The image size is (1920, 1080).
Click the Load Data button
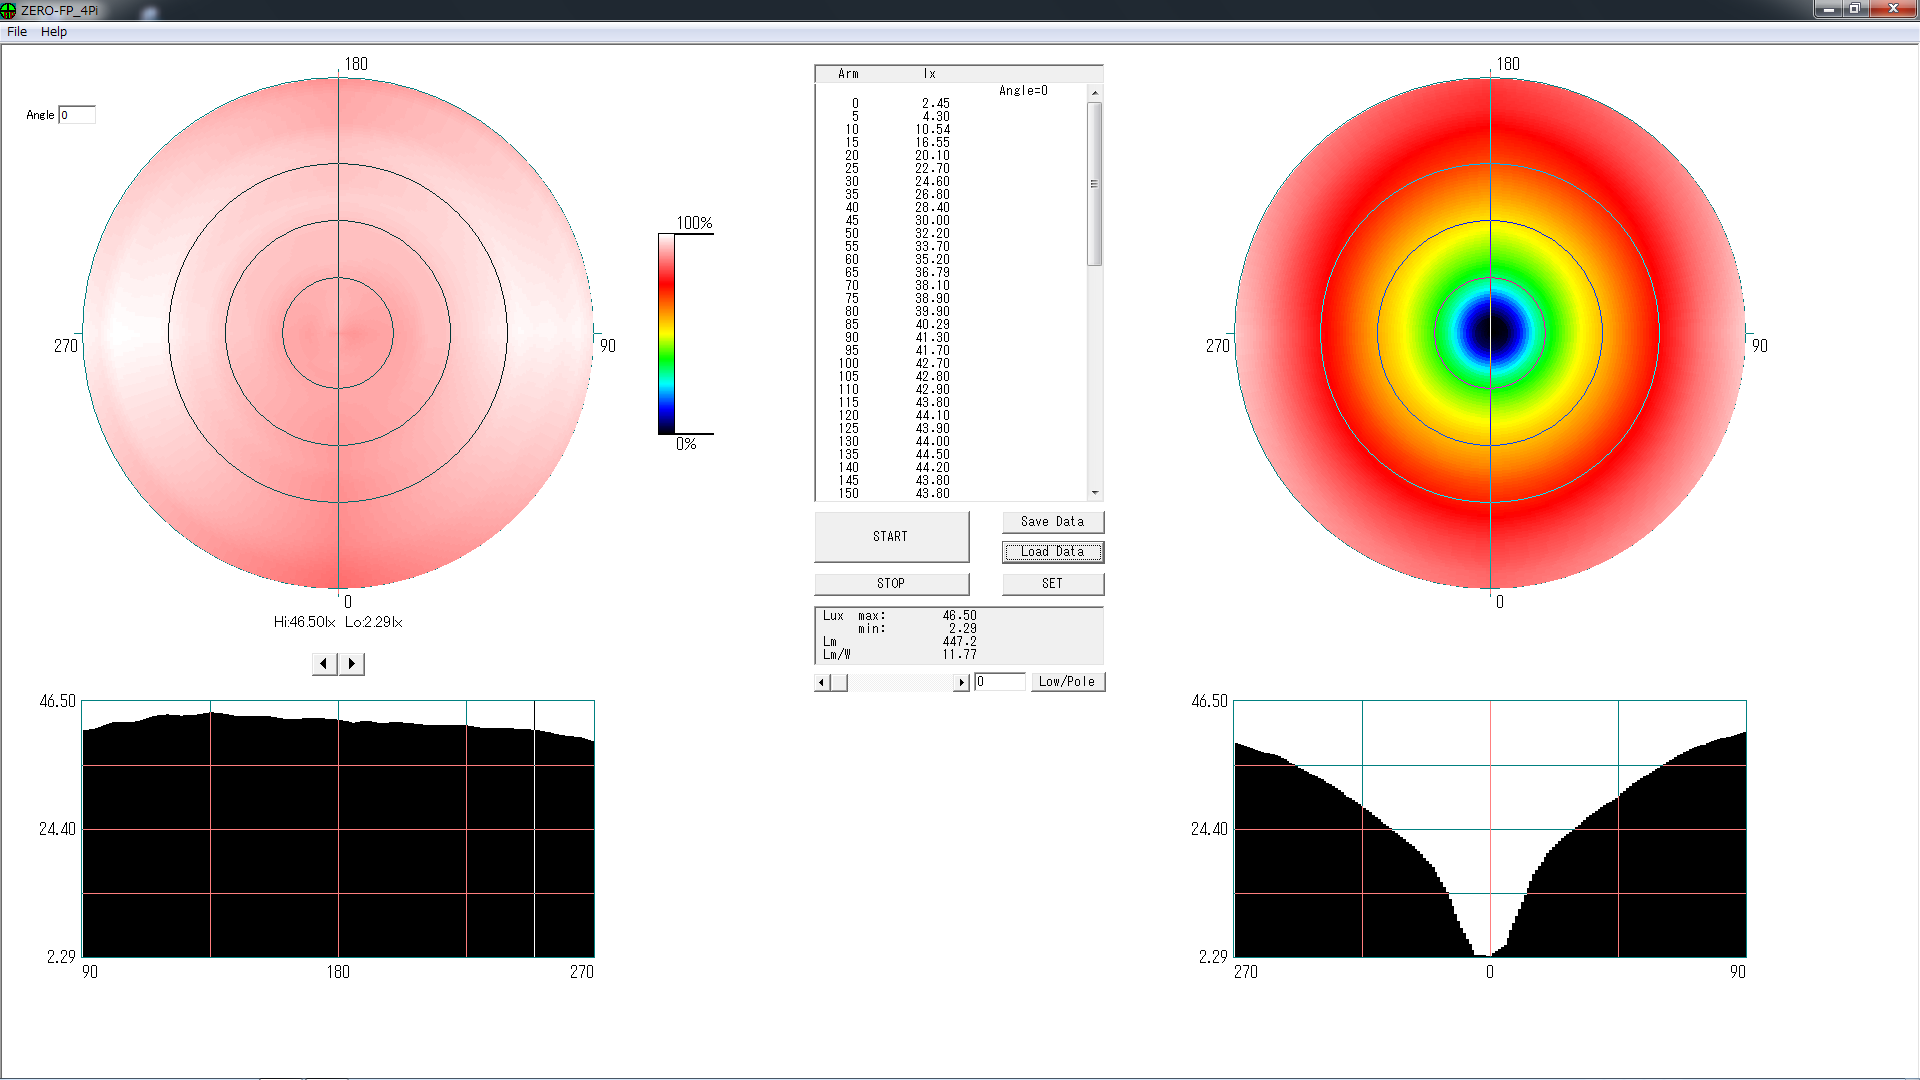[x=1052, y=552]
